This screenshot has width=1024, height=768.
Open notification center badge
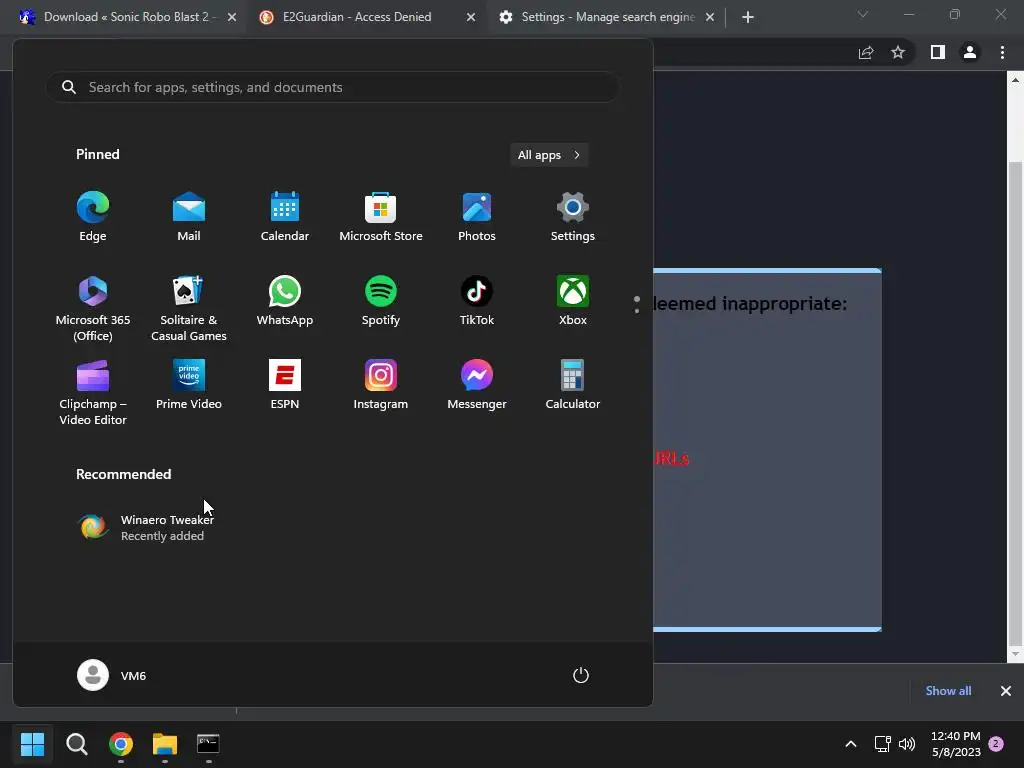click(x=996, y=744)
